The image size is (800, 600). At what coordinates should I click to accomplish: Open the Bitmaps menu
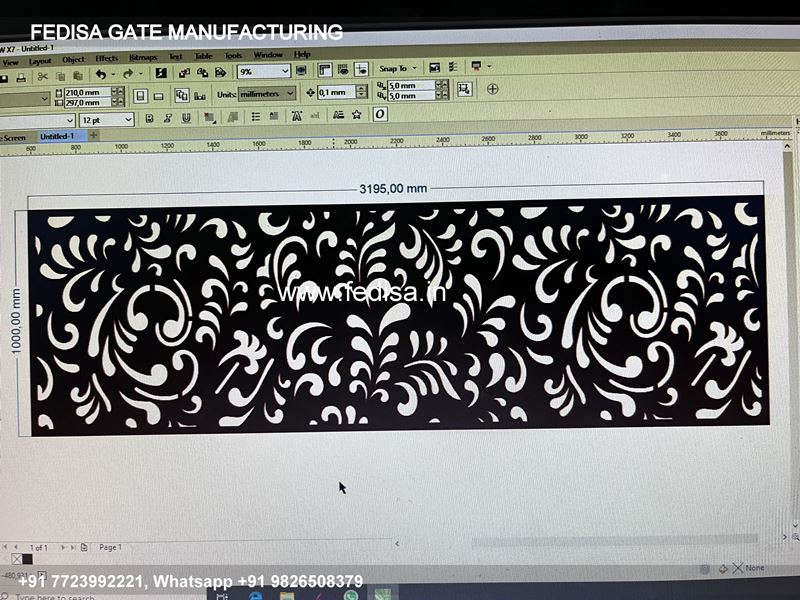[x=141, y=57]
